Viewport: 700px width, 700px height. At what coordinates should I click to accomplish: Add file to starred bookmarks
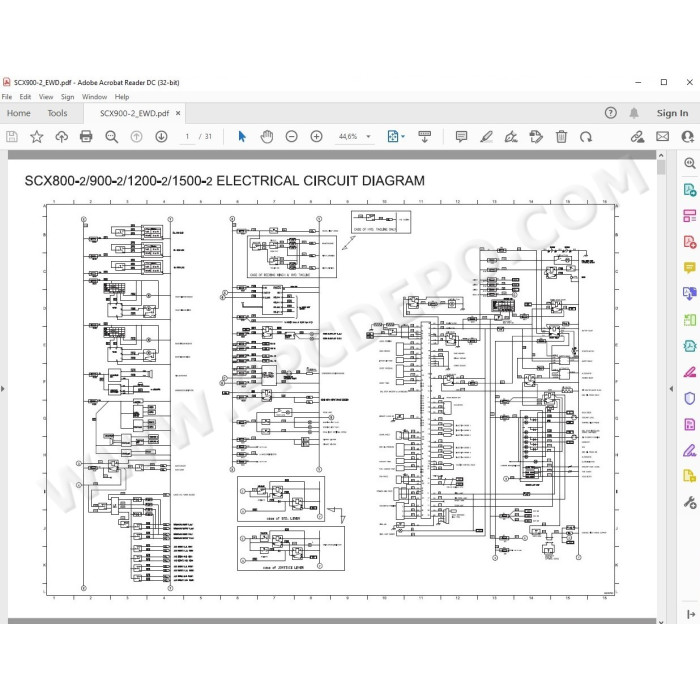[x=37, y=137]
